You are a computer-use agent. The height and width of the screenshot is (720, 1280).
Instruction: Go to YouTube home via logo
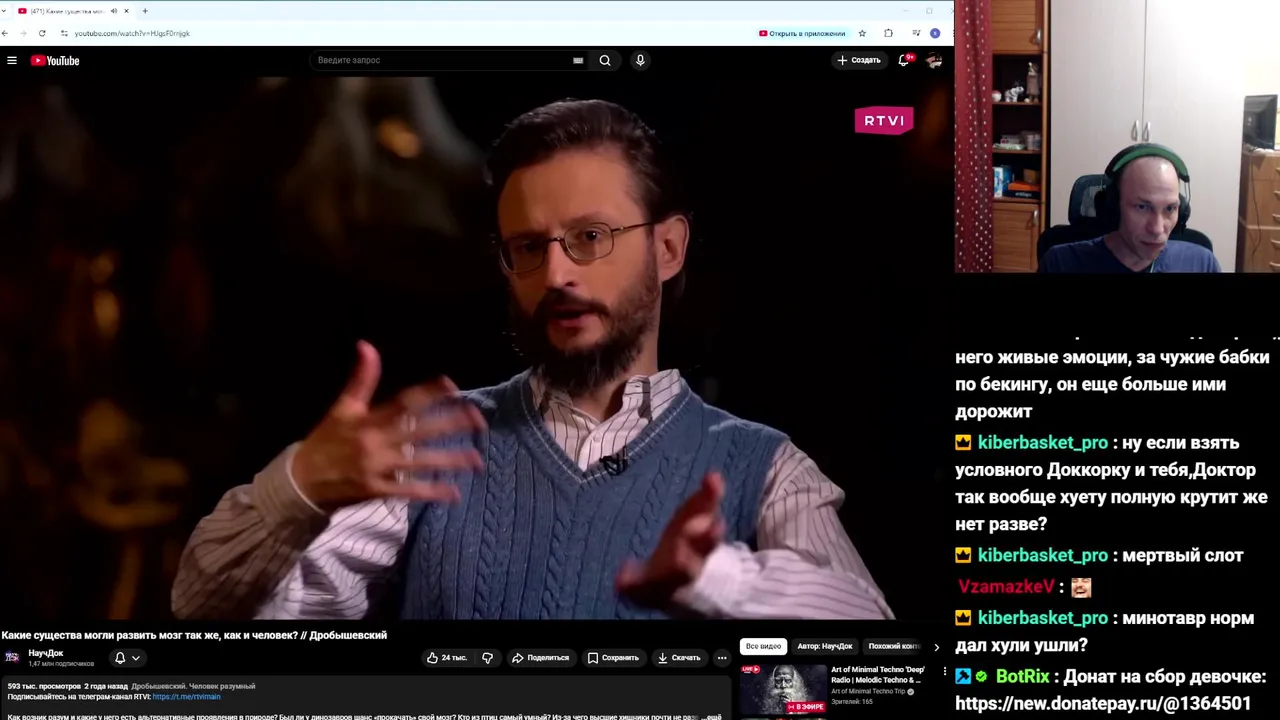click(x=55, y=61)
